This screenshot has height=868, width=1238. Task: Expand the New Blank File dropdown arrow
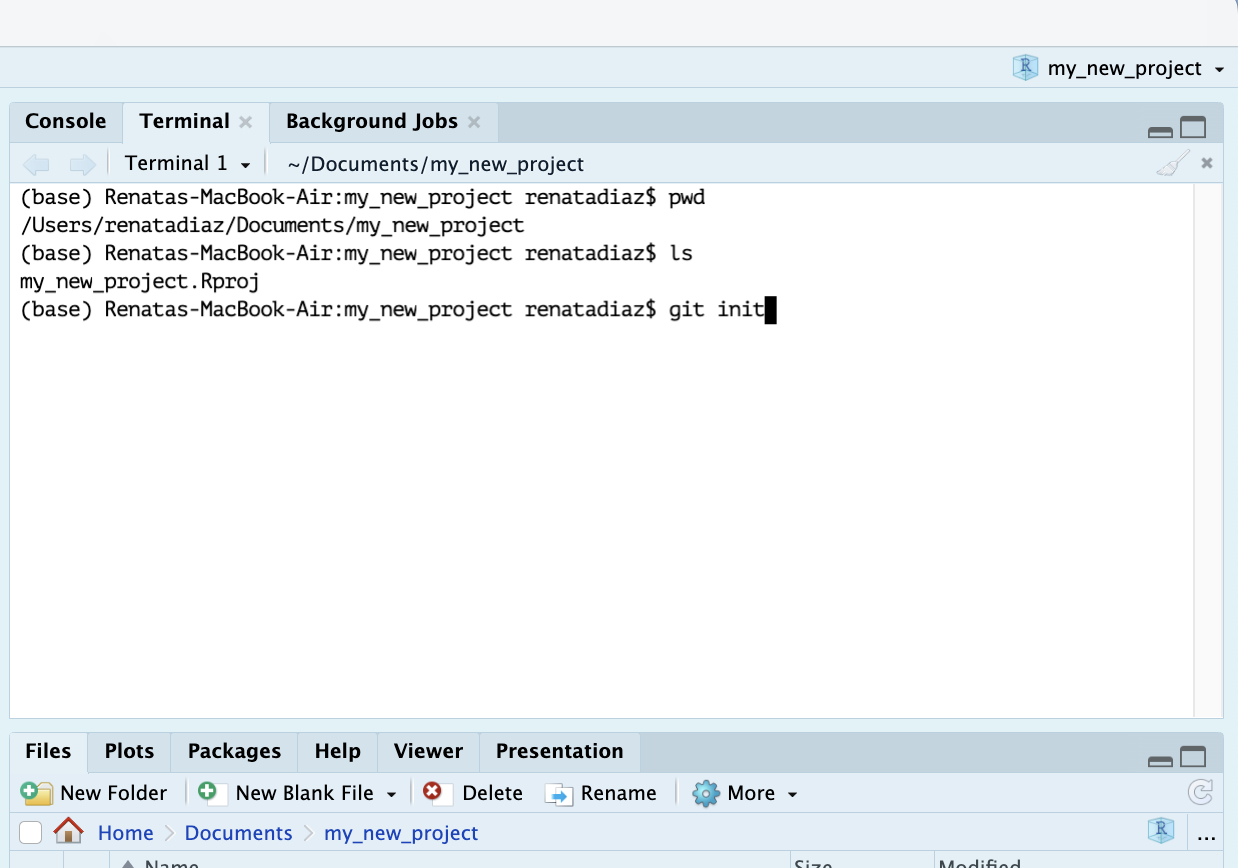point(391,794)
